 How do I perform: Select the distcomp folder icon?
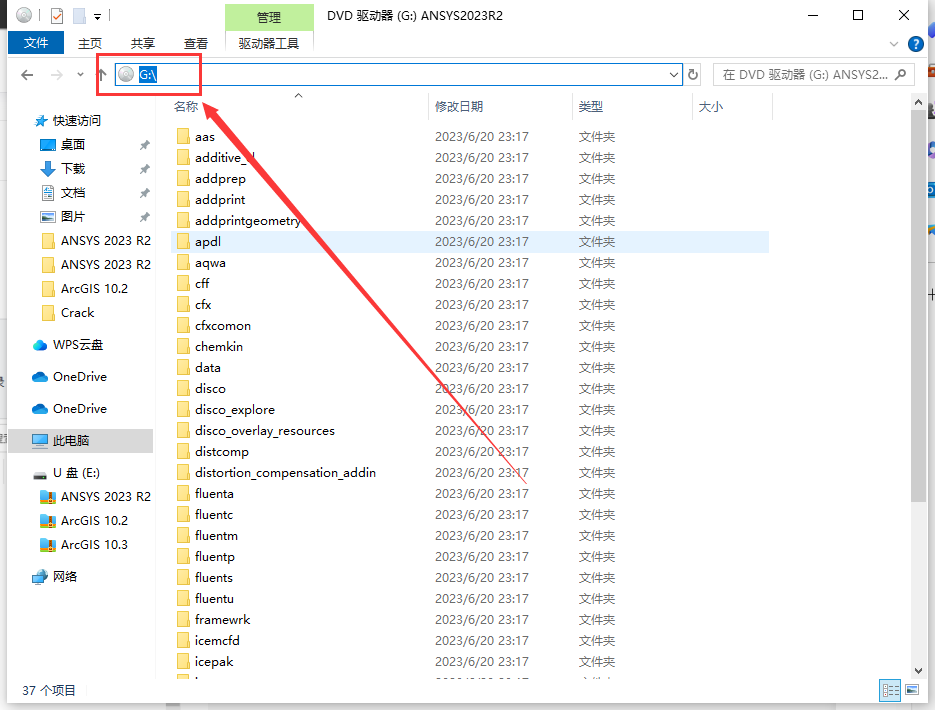coord(183,451)
